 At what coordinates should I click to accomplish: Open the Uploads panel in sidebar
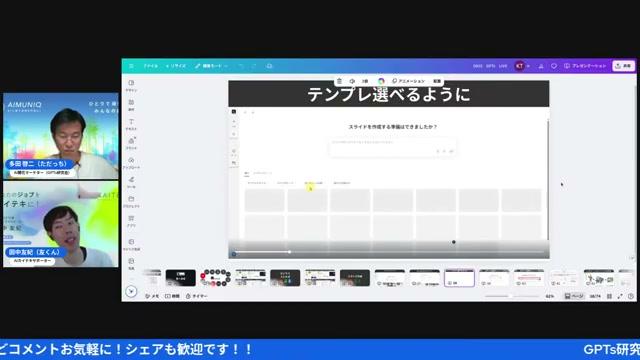[131, 163]
